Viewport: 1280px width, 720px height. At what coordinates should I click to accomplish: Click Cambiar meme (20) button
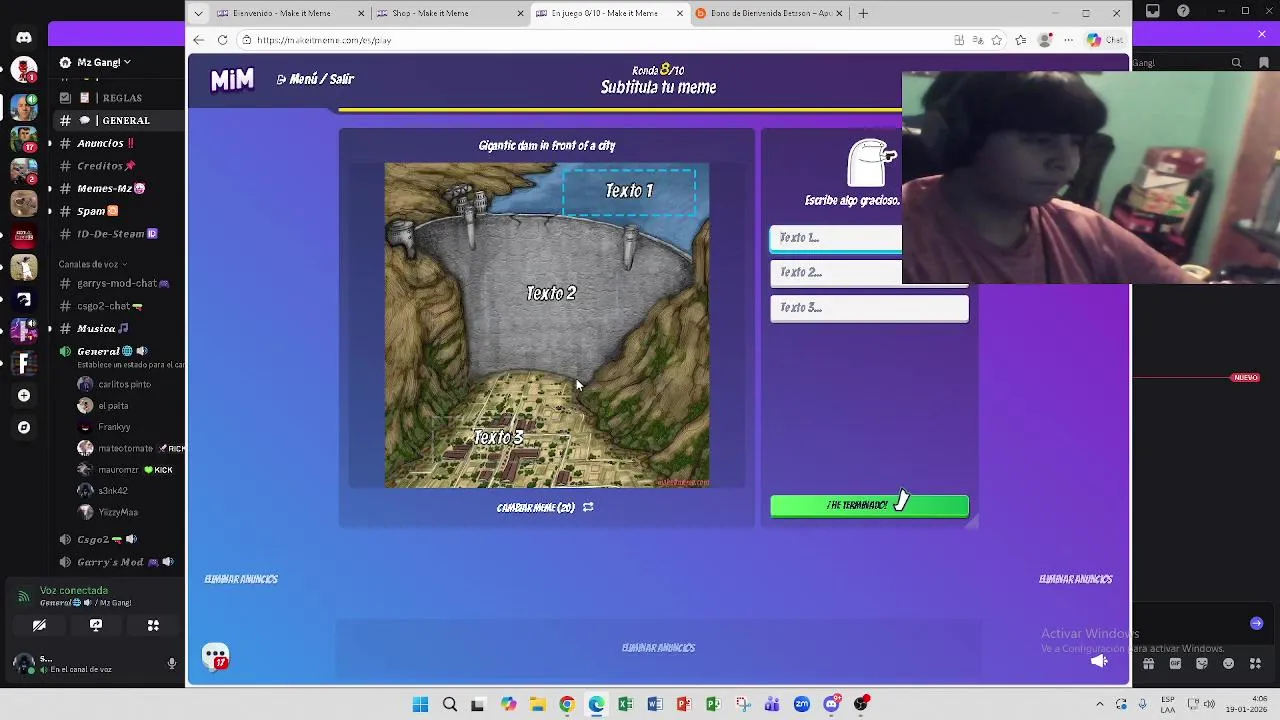pyautogui.click(x=545, y=507)
